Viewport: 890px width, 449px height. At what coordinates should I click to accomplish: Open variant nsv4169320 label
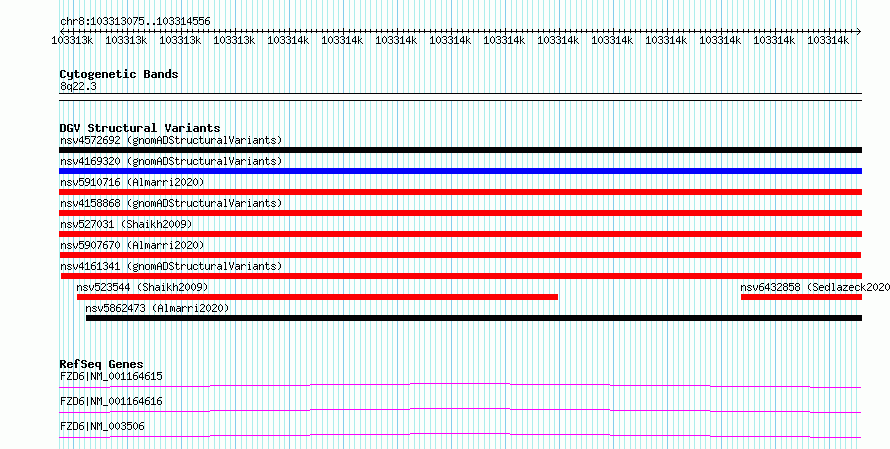pos(171,161)
